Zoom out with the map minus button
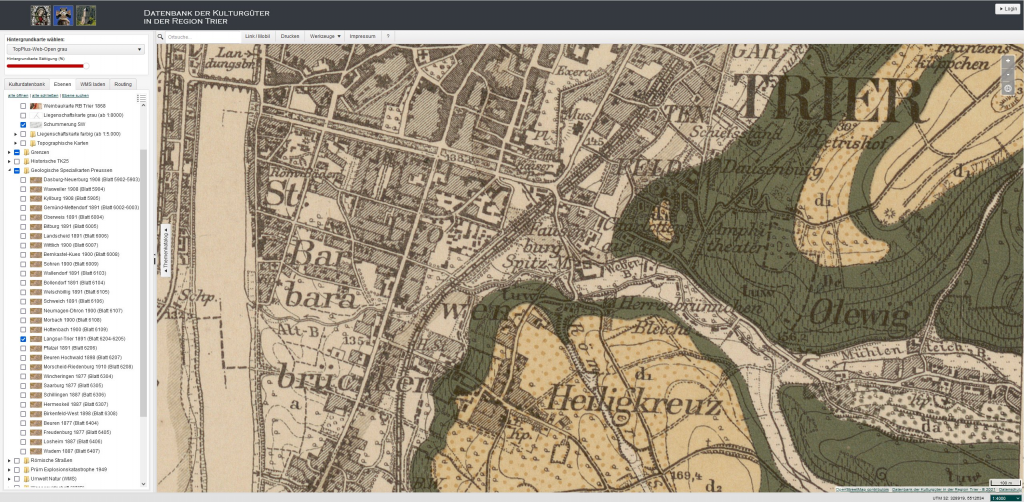Screen dimensions: 1024x502 tap(1008, 74)
